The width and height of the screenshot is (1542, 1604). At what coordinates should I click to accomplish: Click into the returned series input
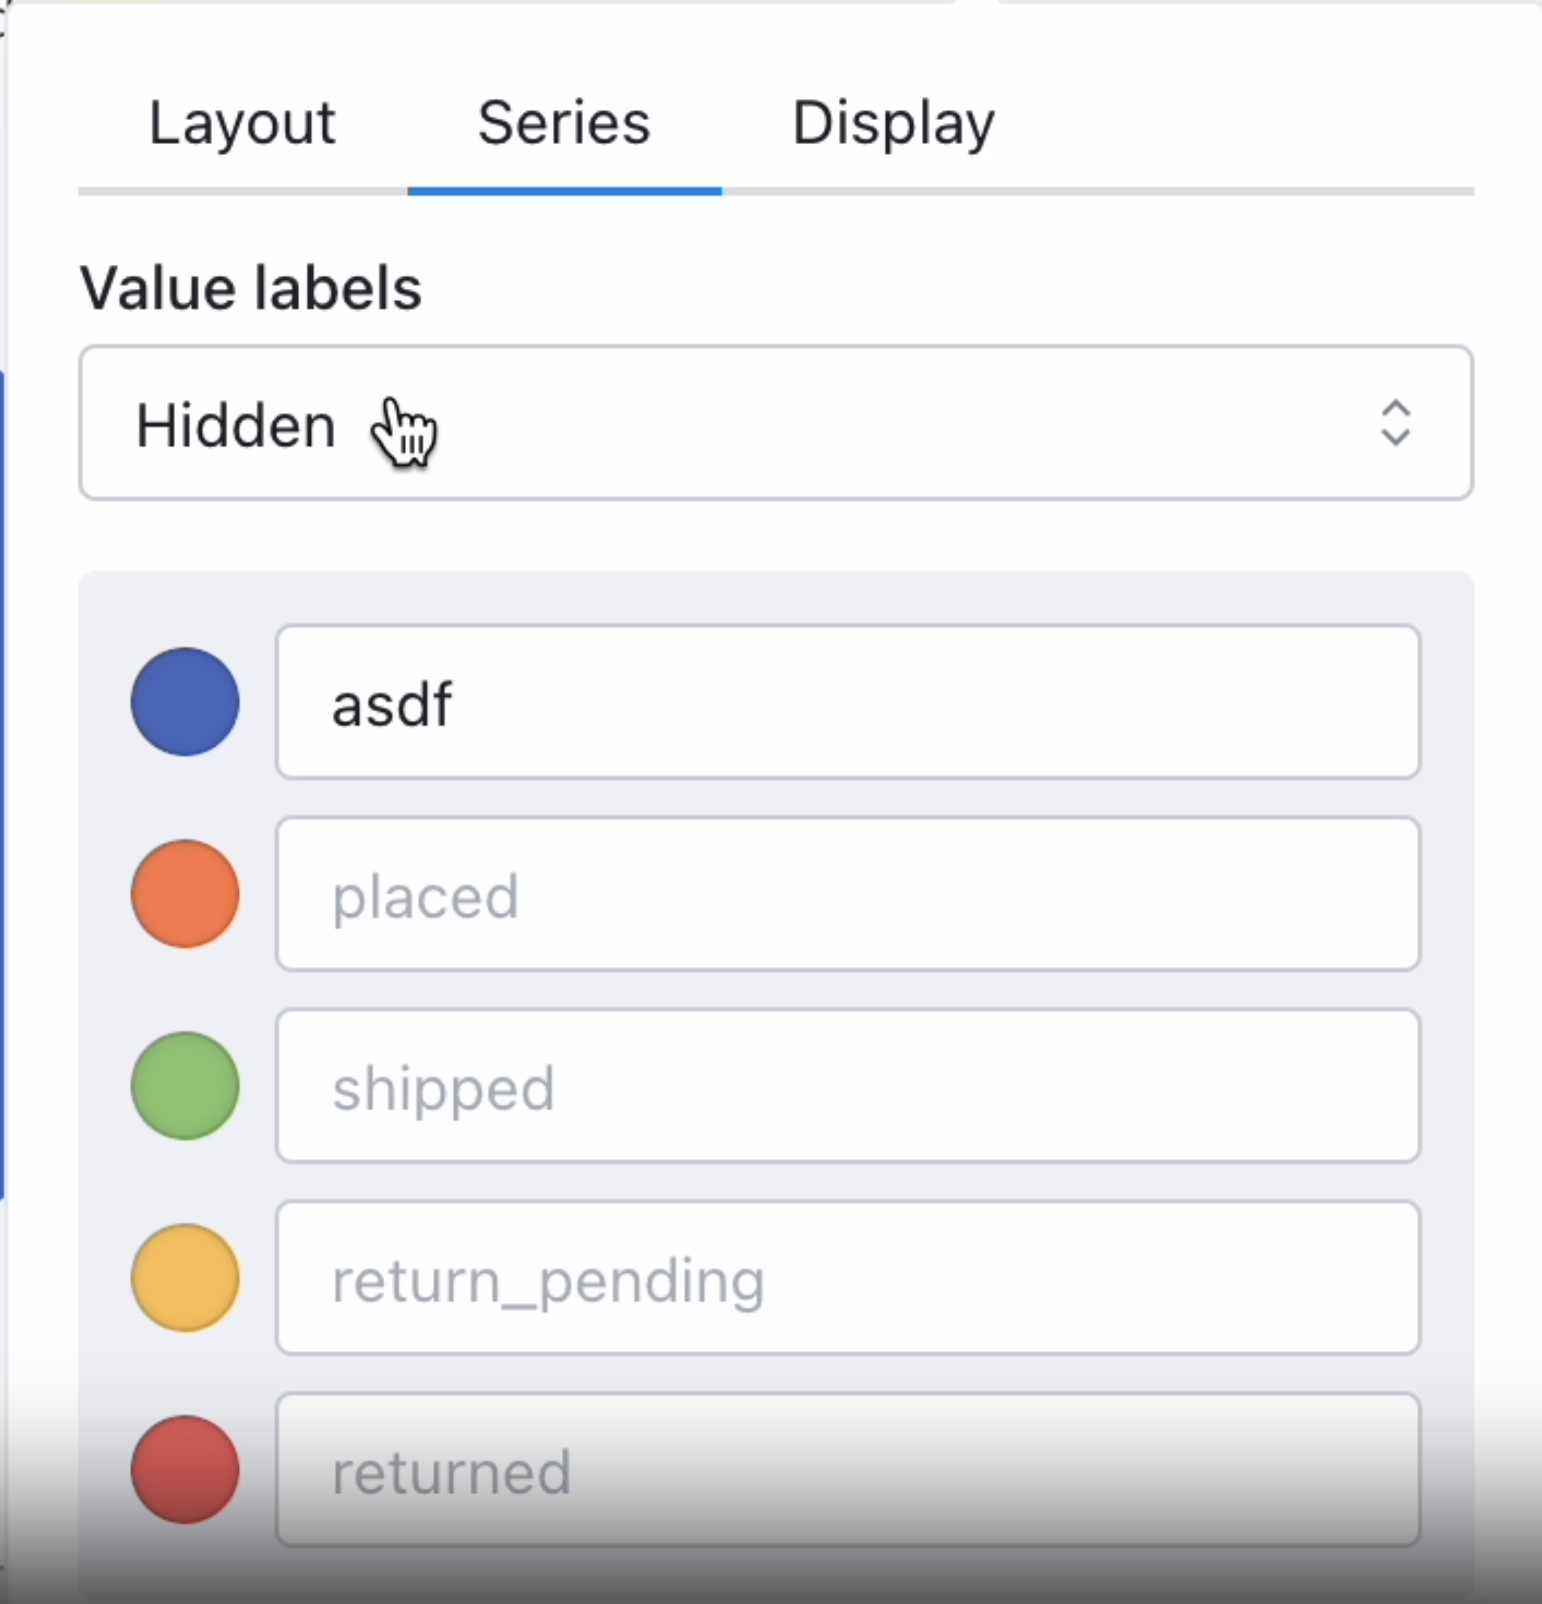pos(848,1470)
